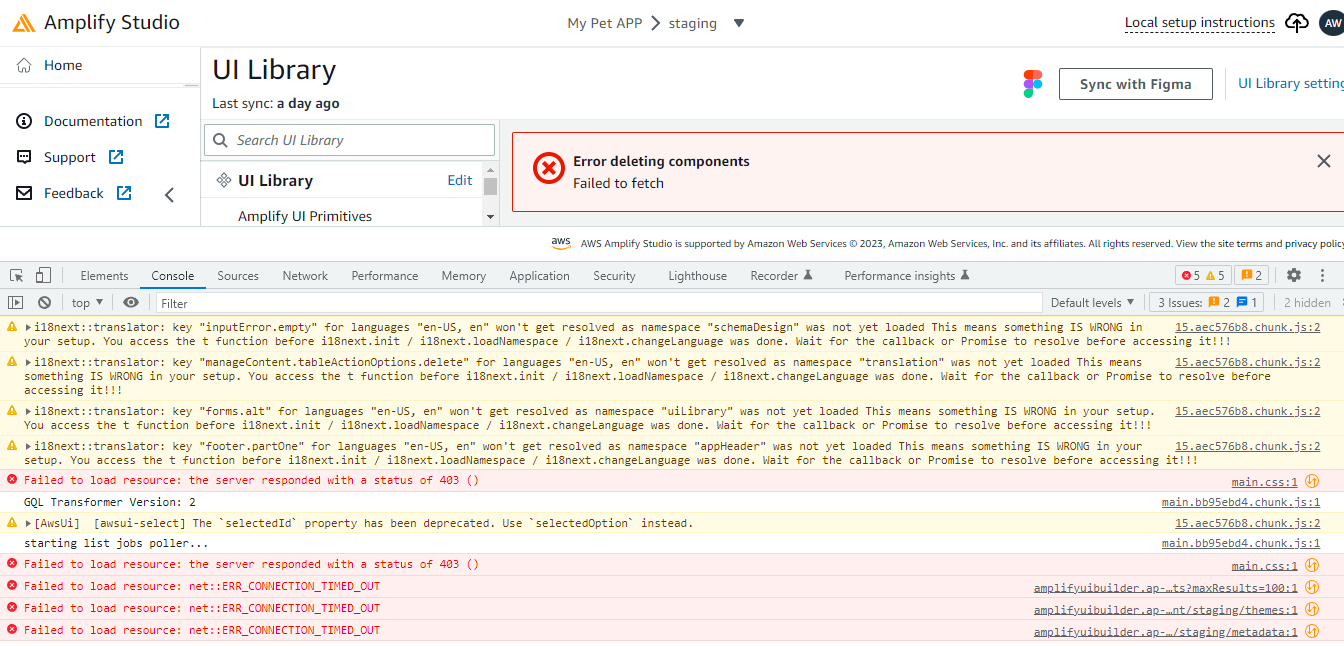Open source link for inputError.empty warning

[x=1248, y=327]
